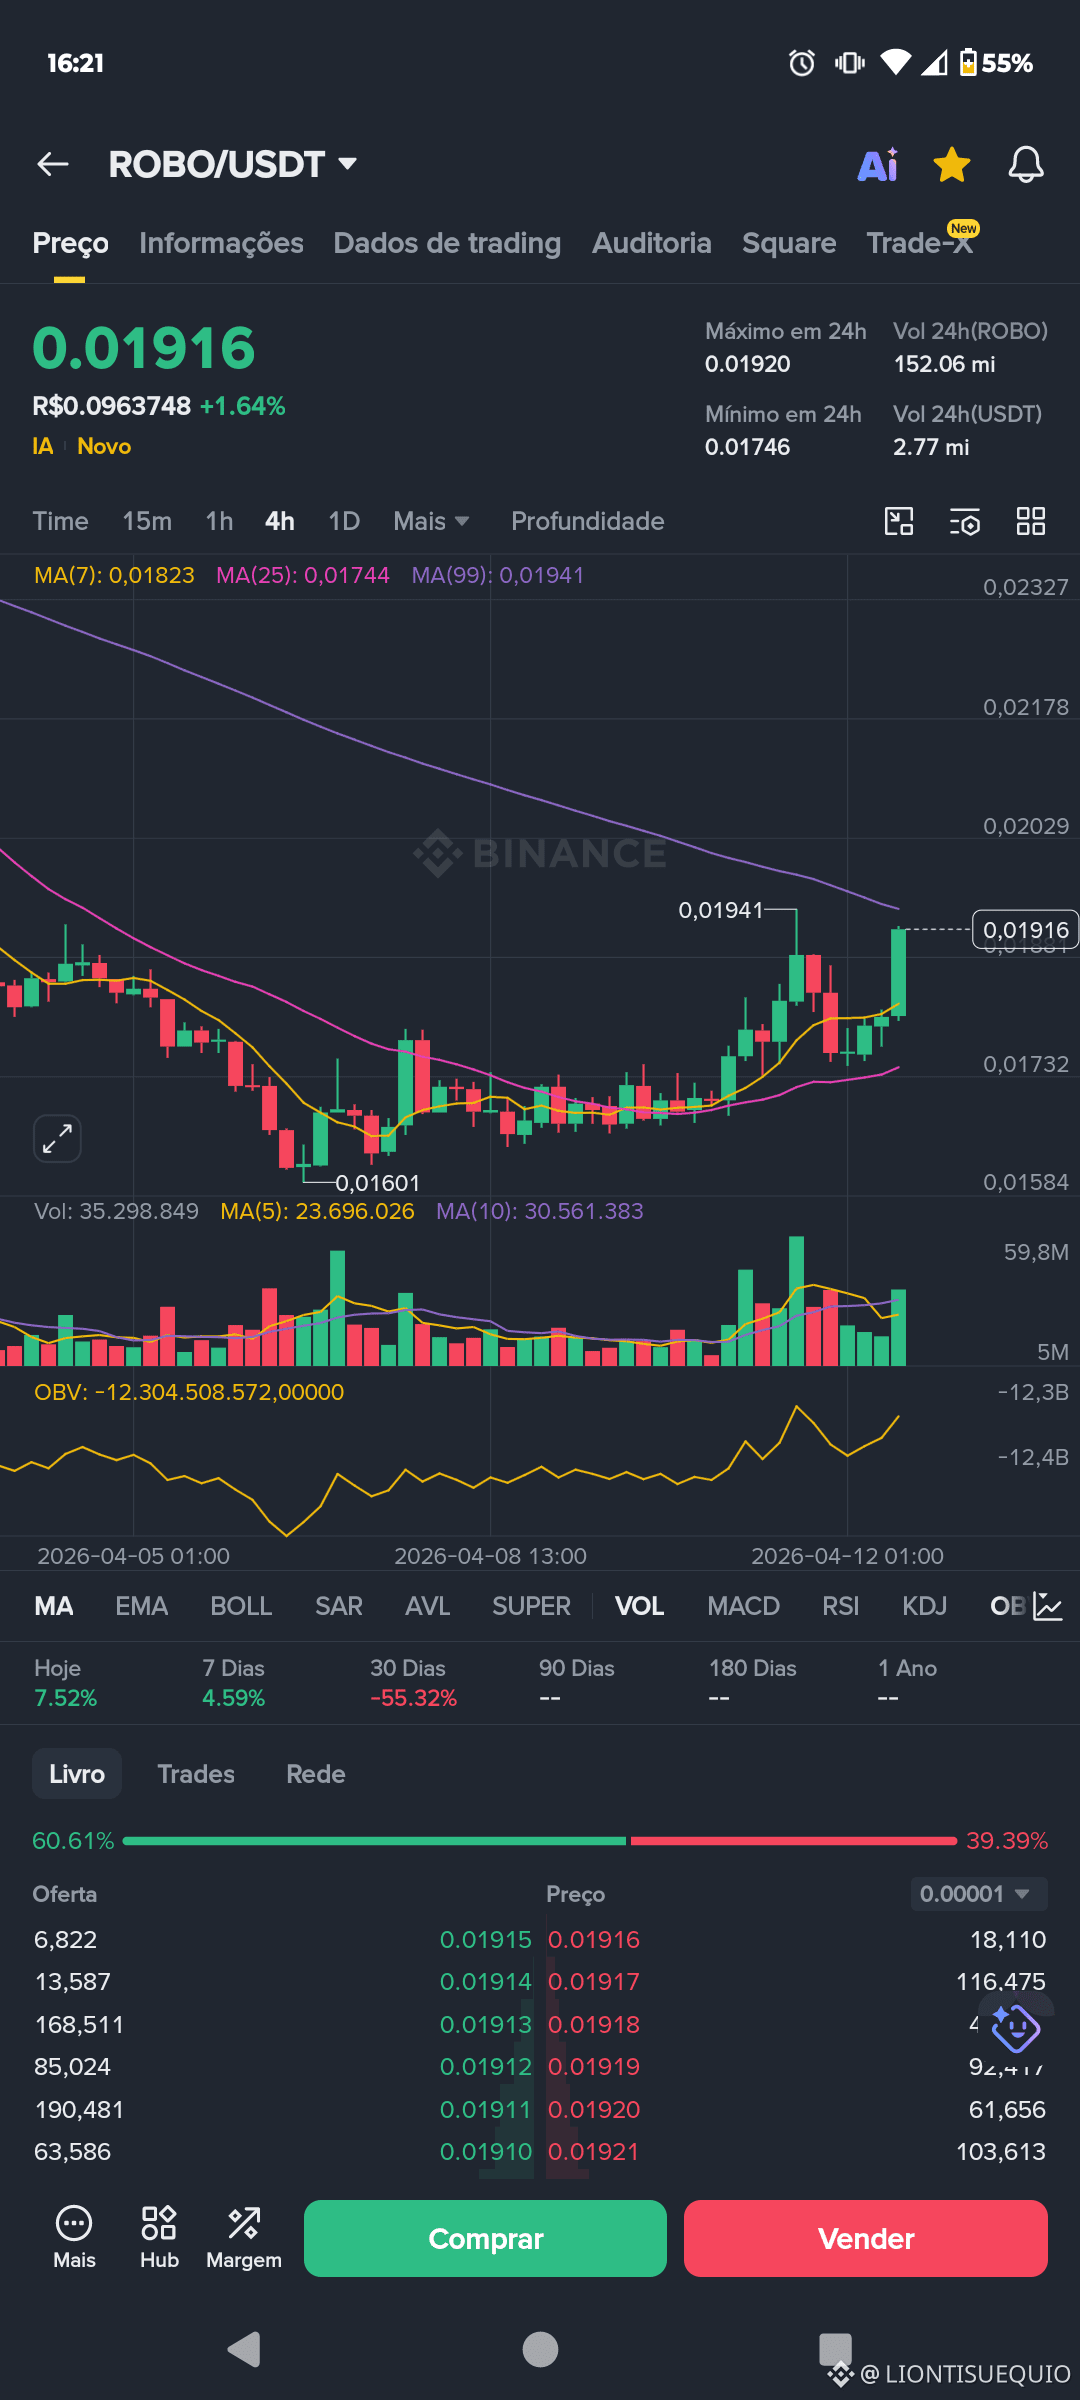Tap the Android back navigation button
This screenshot has height=2400, width=1080.
tap(244, 2349)
